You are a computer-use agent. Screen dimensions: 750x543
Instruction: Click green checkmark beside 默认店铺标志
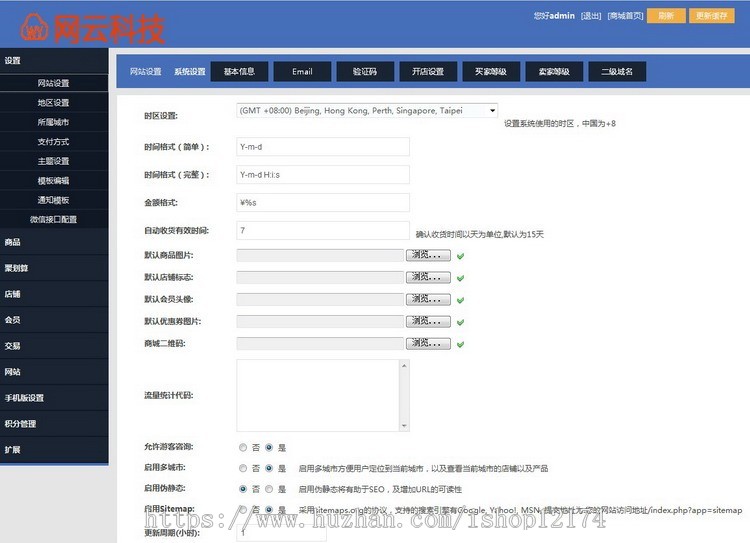460,278
